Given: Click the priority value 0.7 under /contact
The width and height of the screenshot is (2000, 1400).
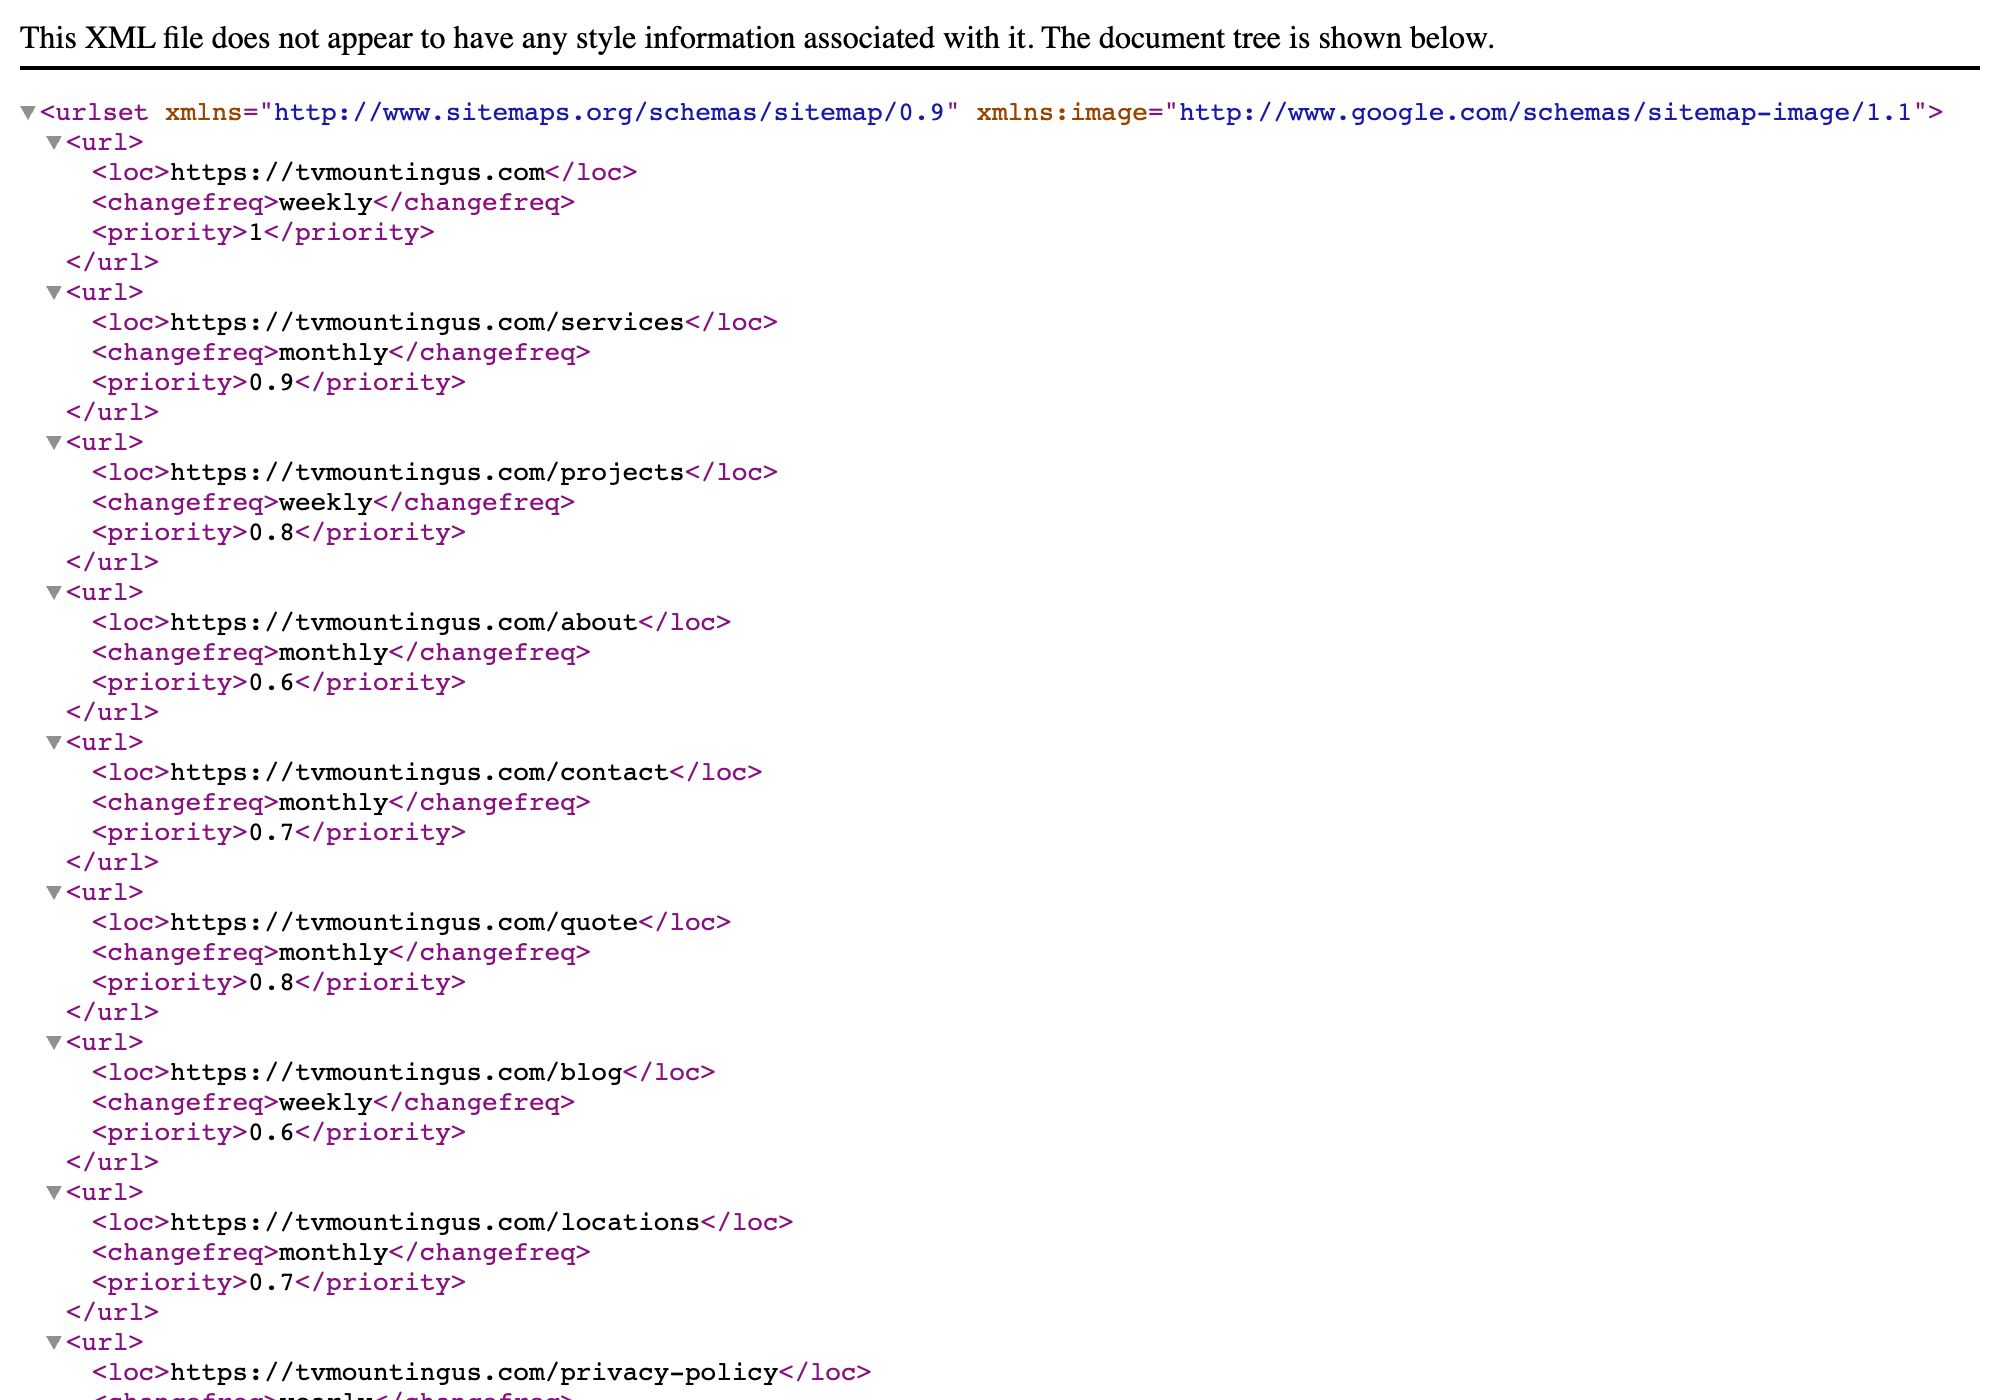Looking at the screenshot, I should pos(272,832).
